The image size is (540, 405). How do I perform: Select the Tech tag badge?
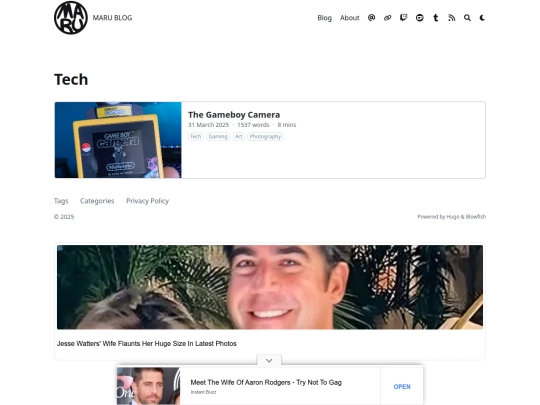(x=196, y=136)
